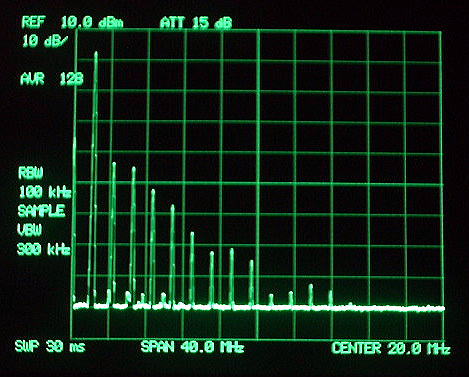Click the third harmonic peak tip
Image resolution: width=469 pixels, height=377 pixels.
[x=134, y=168]
